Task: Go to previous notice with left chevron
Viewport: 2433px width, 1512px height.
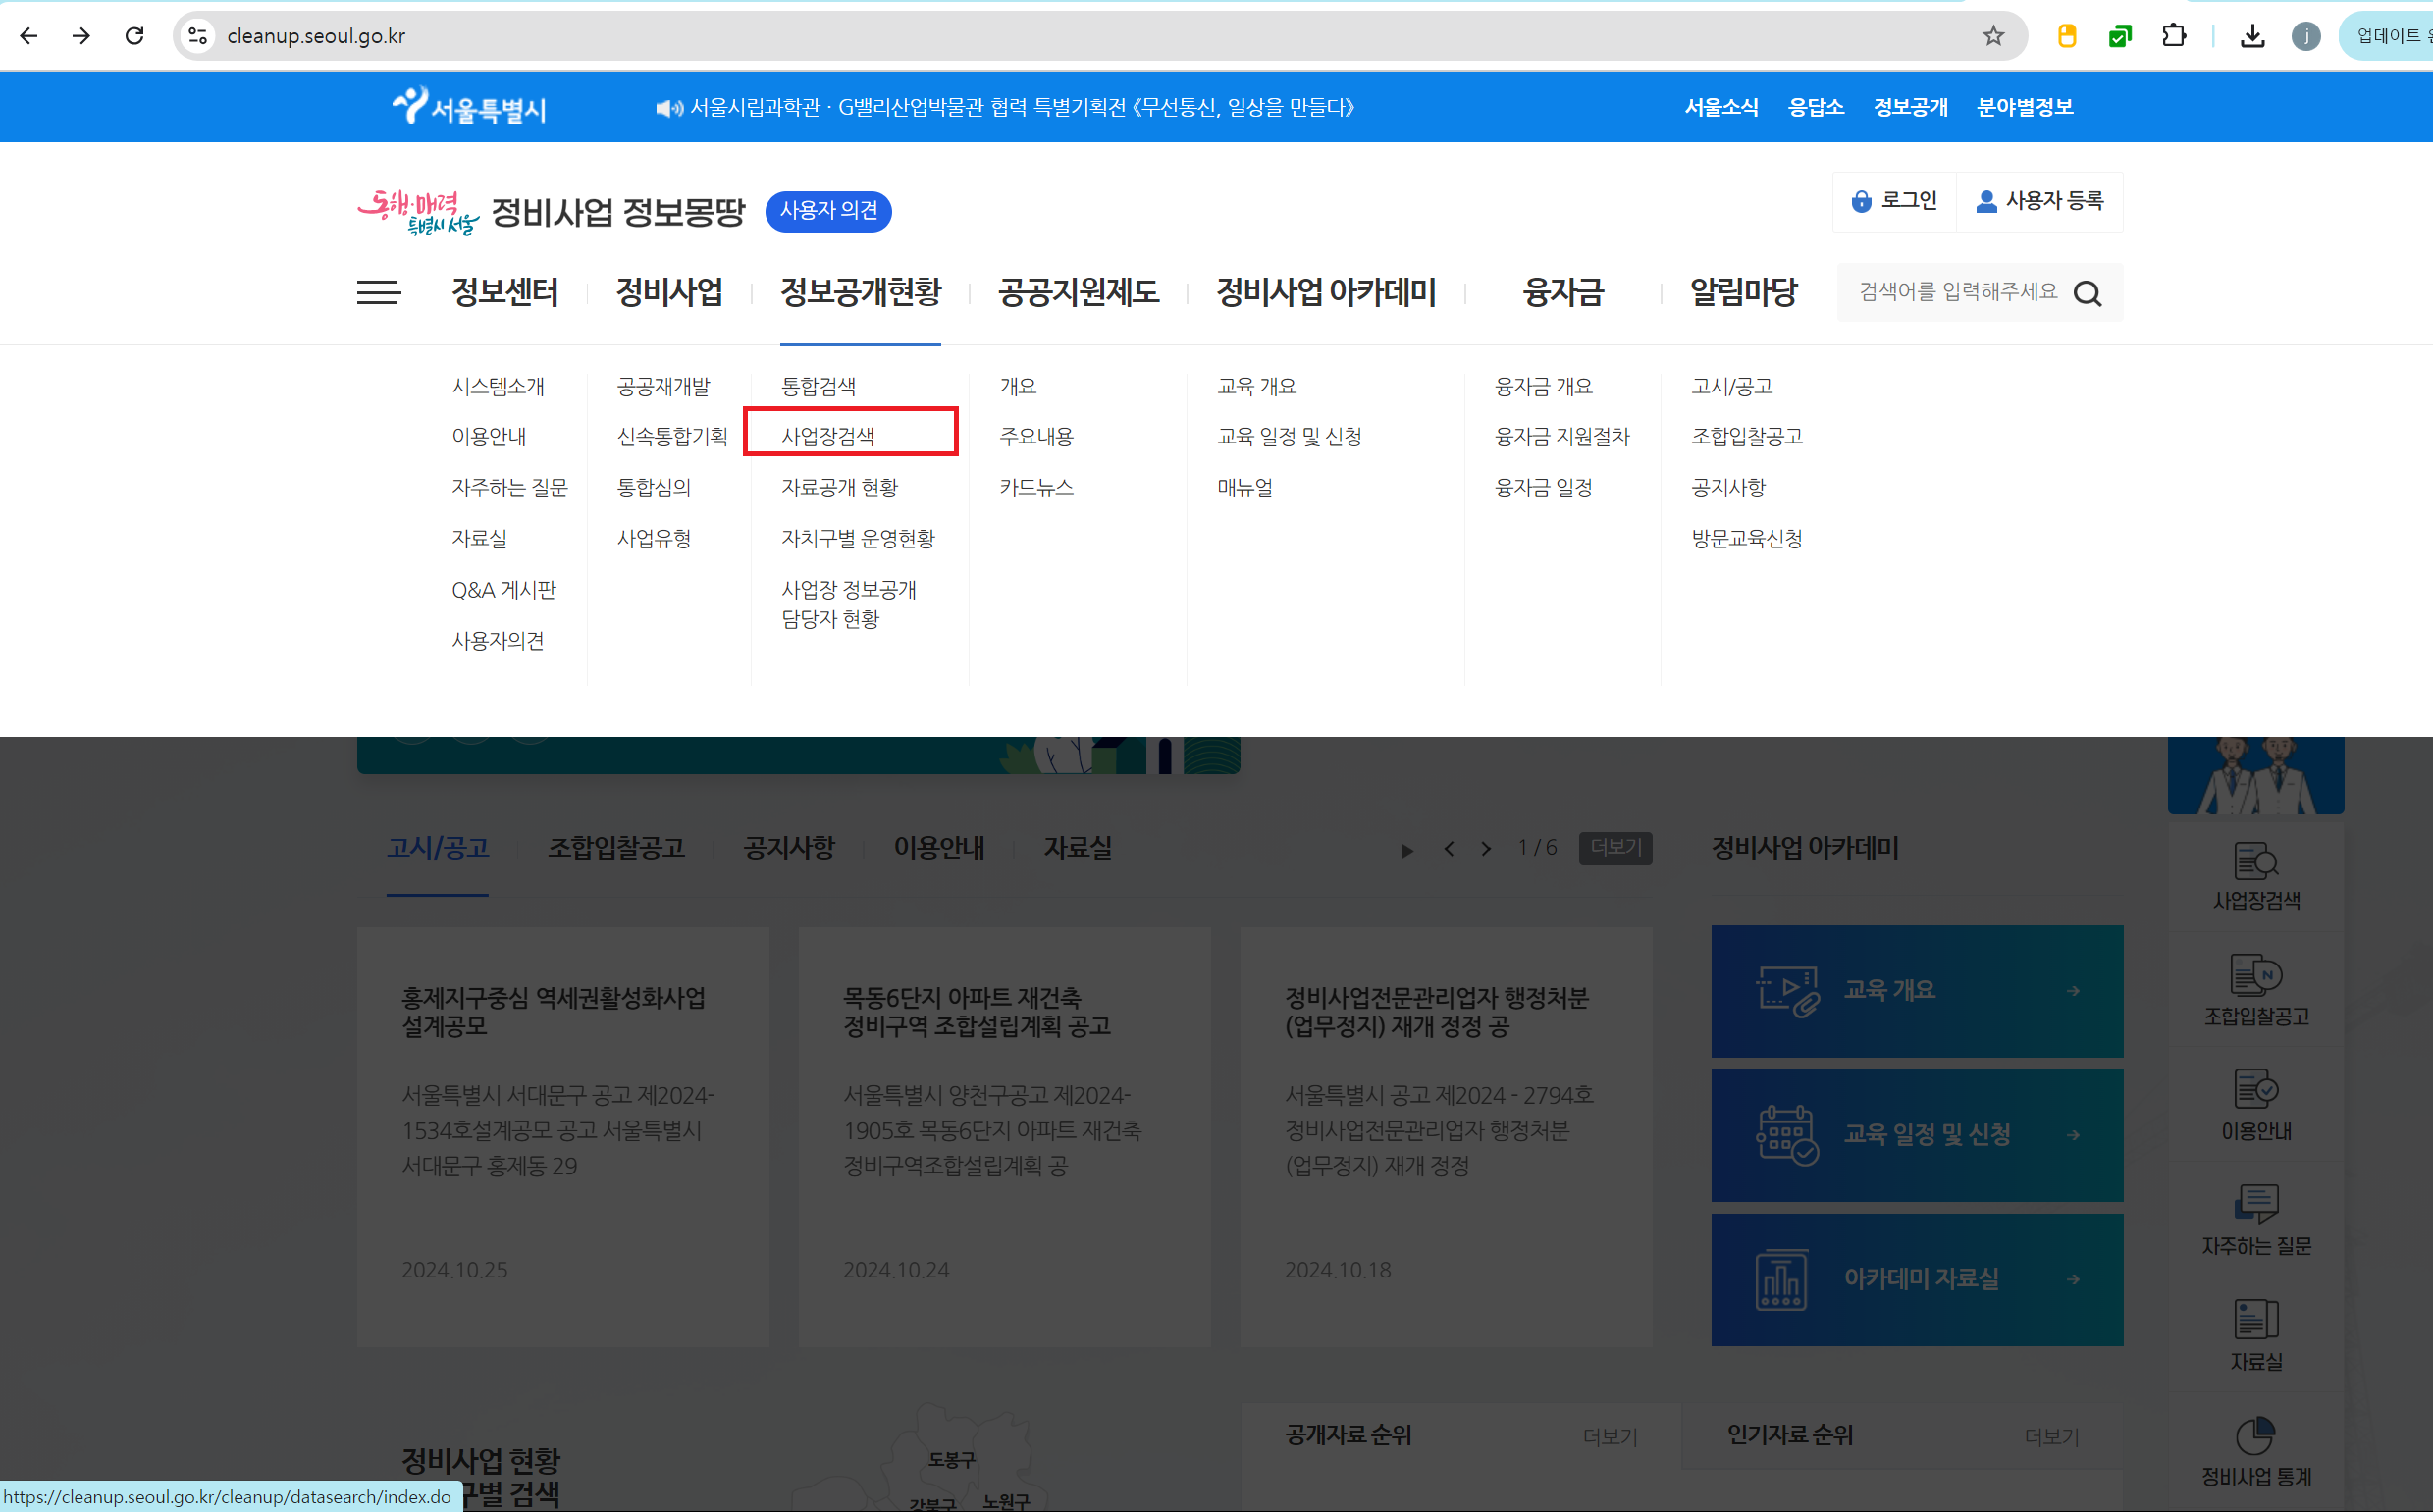Action: coord(1449,849)
